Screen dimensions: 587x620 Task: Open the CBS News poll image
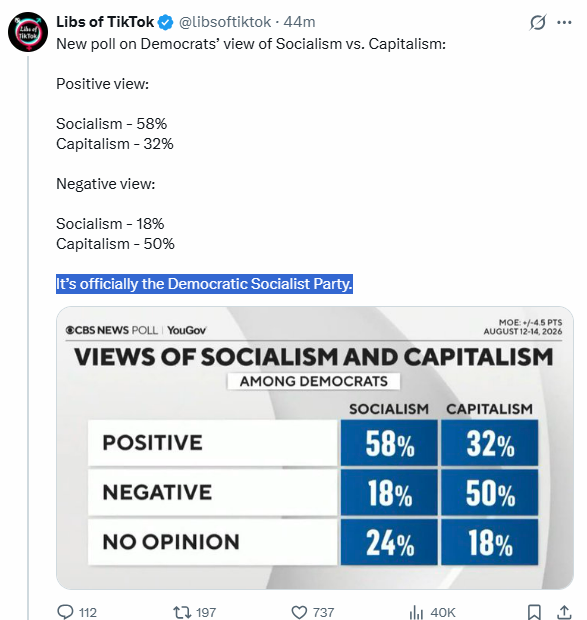[315, 448]
